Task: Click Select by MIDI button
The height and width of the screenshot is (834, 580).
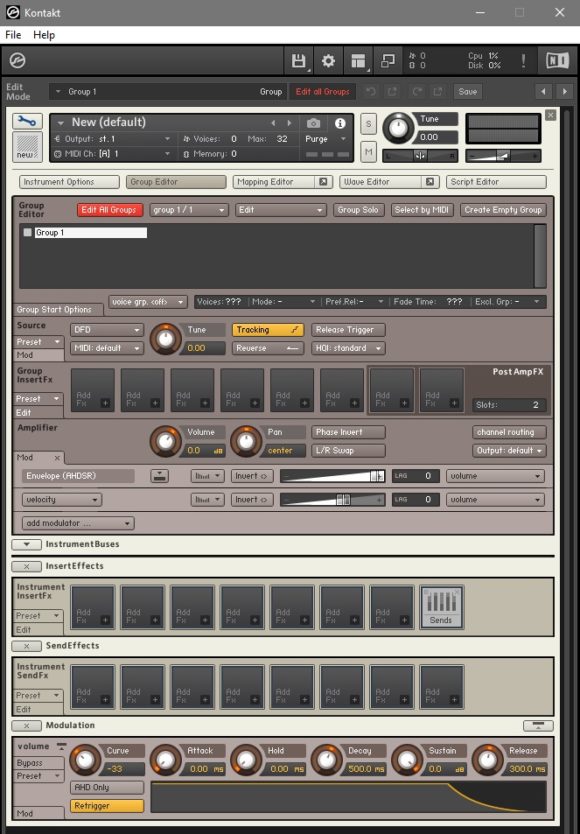Action: coord(422,210)
